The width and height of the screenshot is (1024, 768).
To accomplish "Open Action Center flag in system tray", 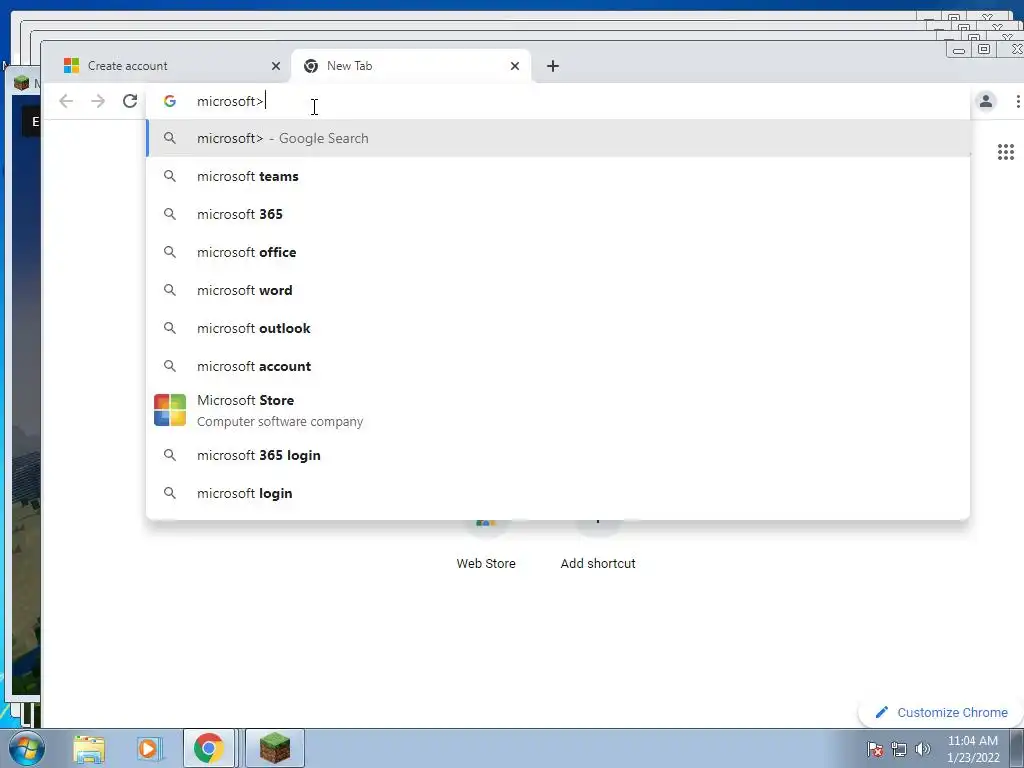I will point(876,749).
